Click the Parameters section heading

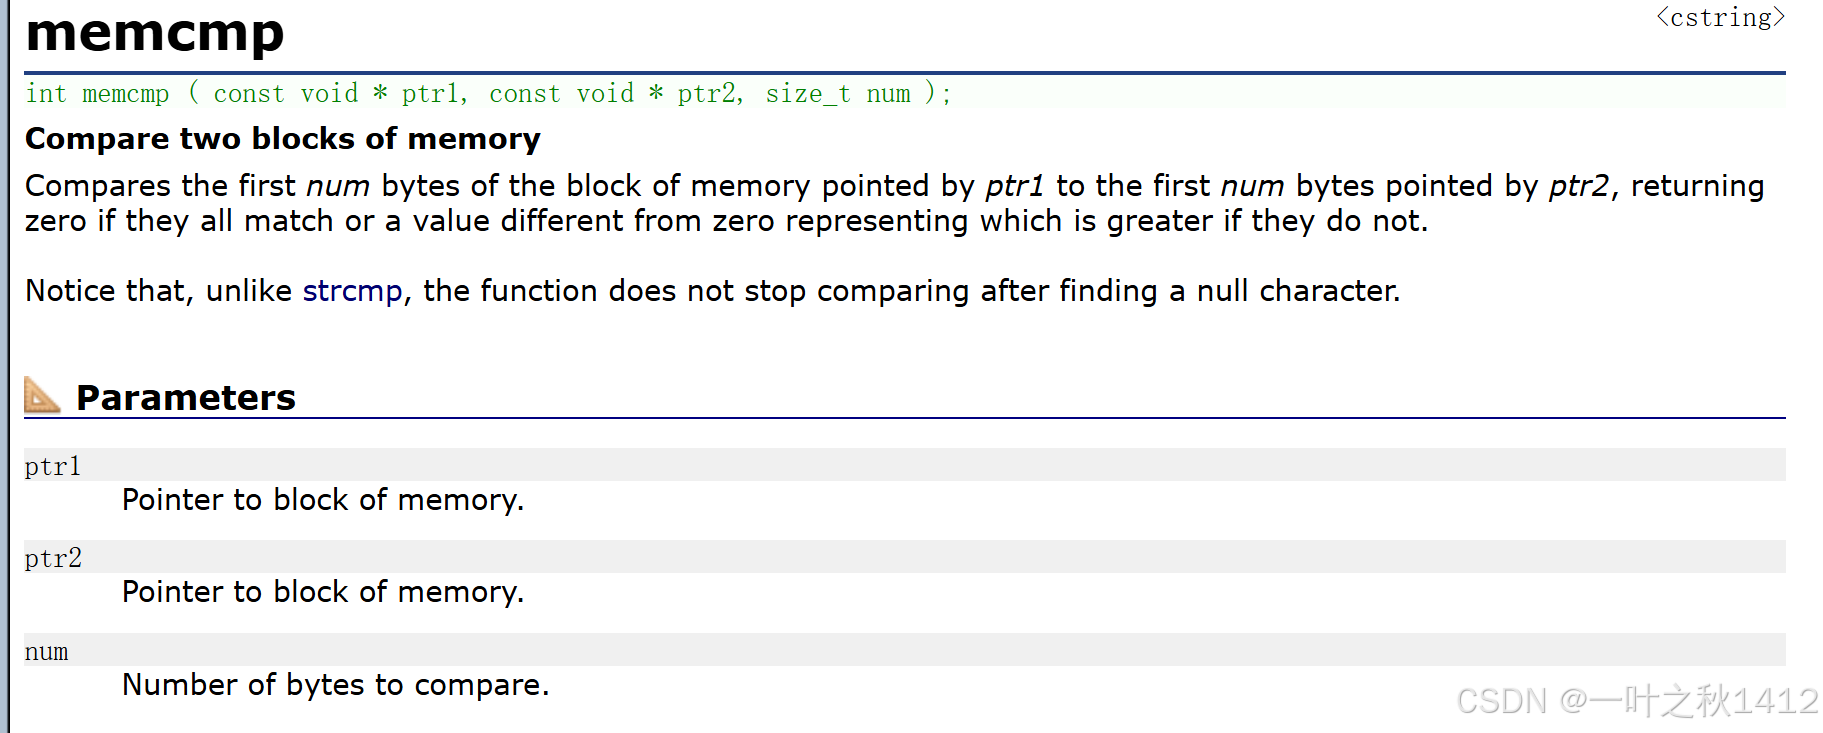coord(186,397)
